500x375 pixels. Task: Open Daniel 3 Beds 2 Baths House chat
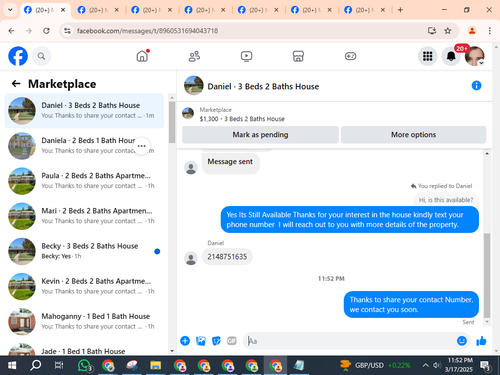pyautogui.click(x=84, y=111)
